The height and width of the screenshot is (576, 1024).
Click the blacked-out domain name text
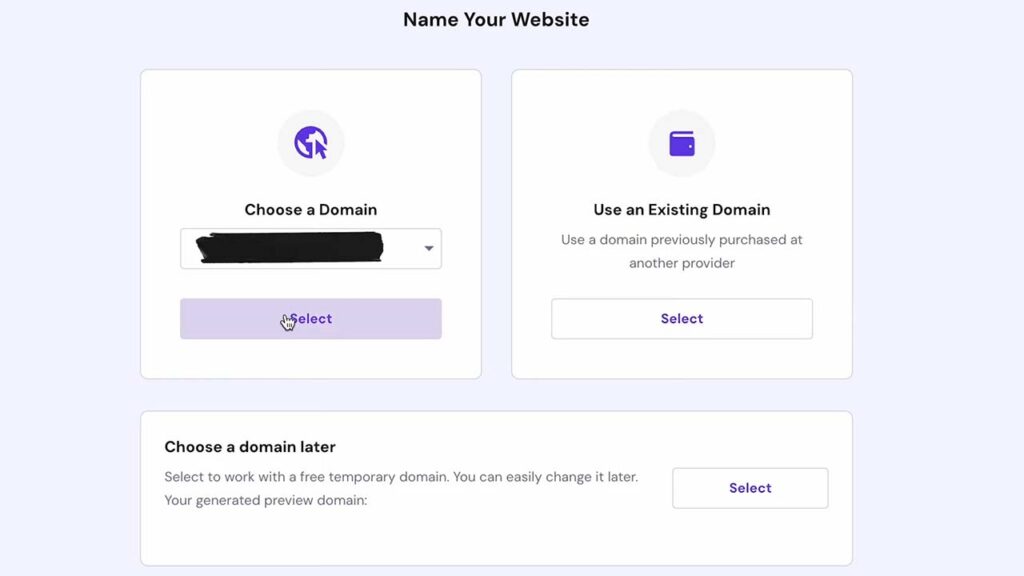(x=289, y=248)
